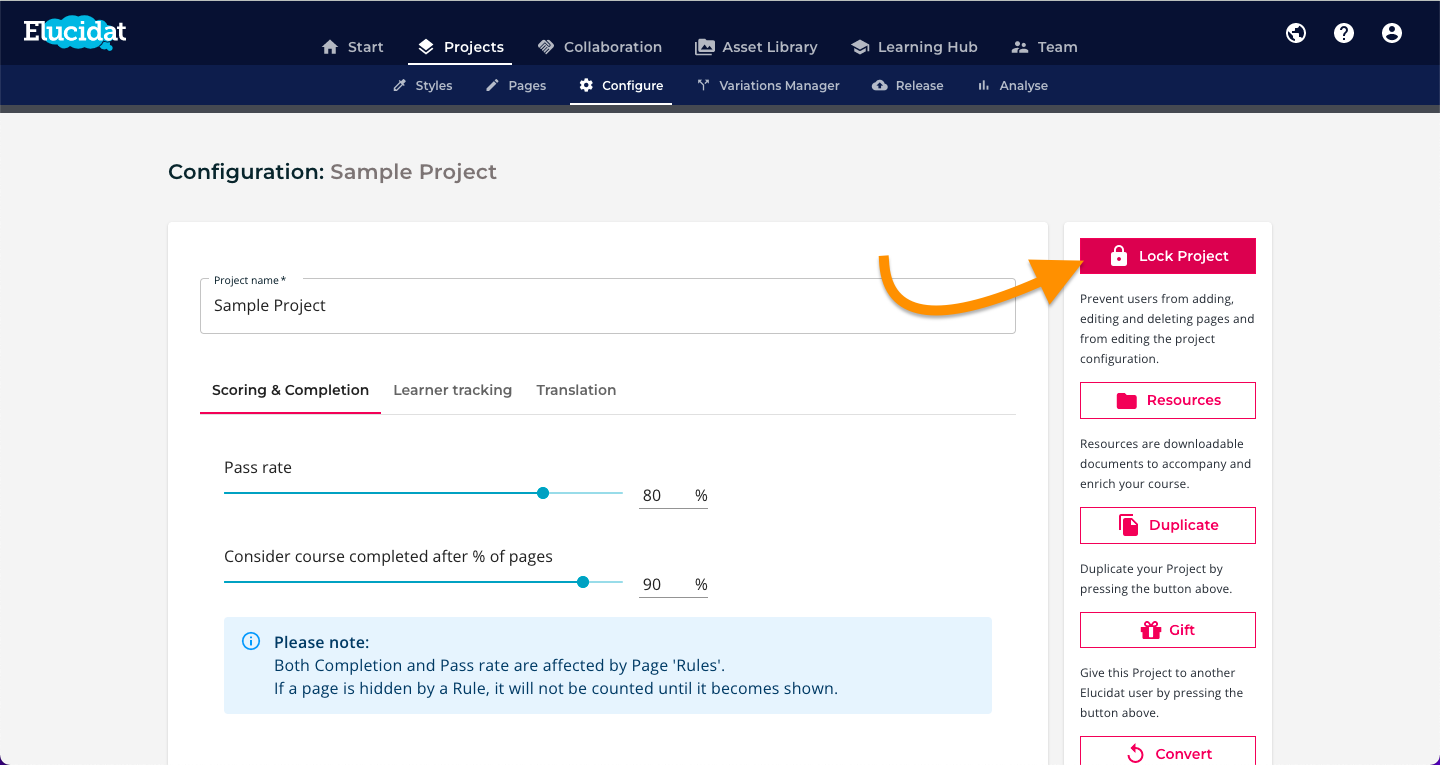Switch to Styles sub-navigation tab
The image size is (1440, 765).
[423, 86]
